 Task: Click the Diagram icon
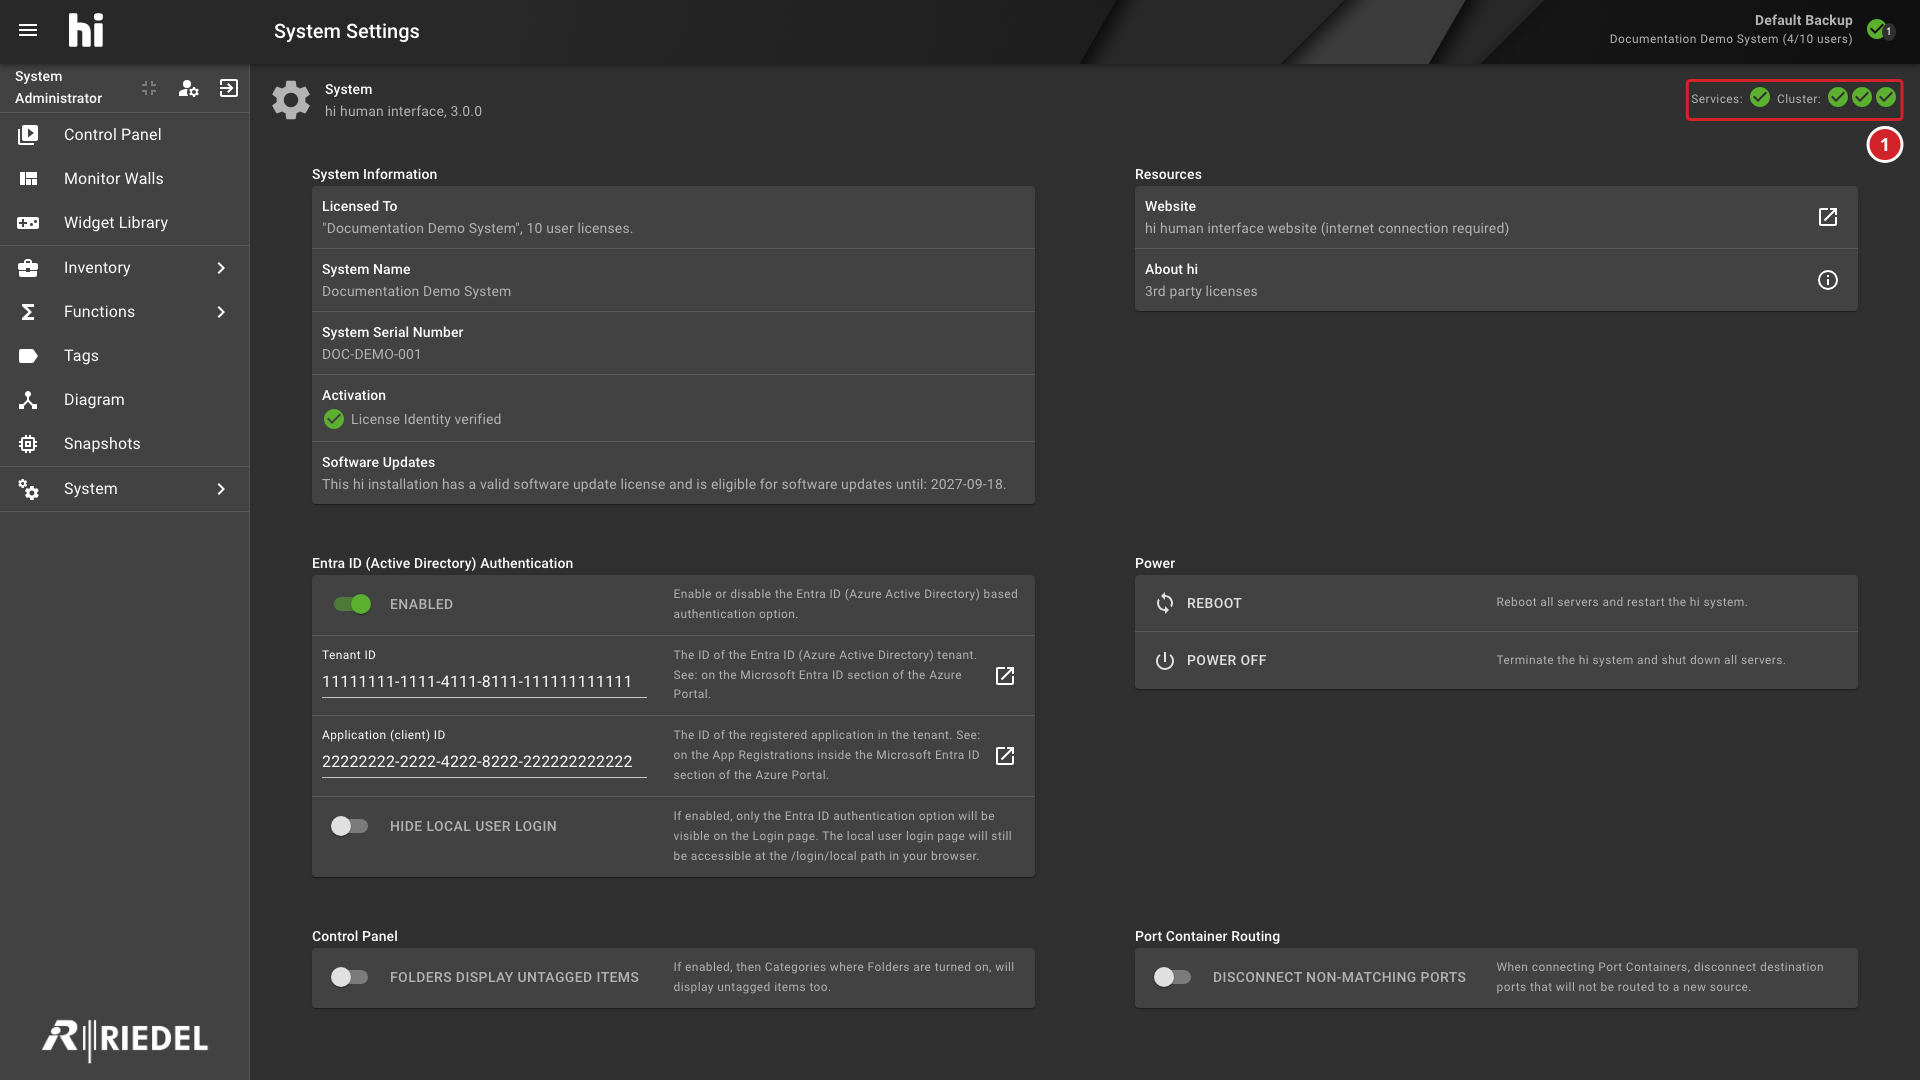(x=28, y=399)
